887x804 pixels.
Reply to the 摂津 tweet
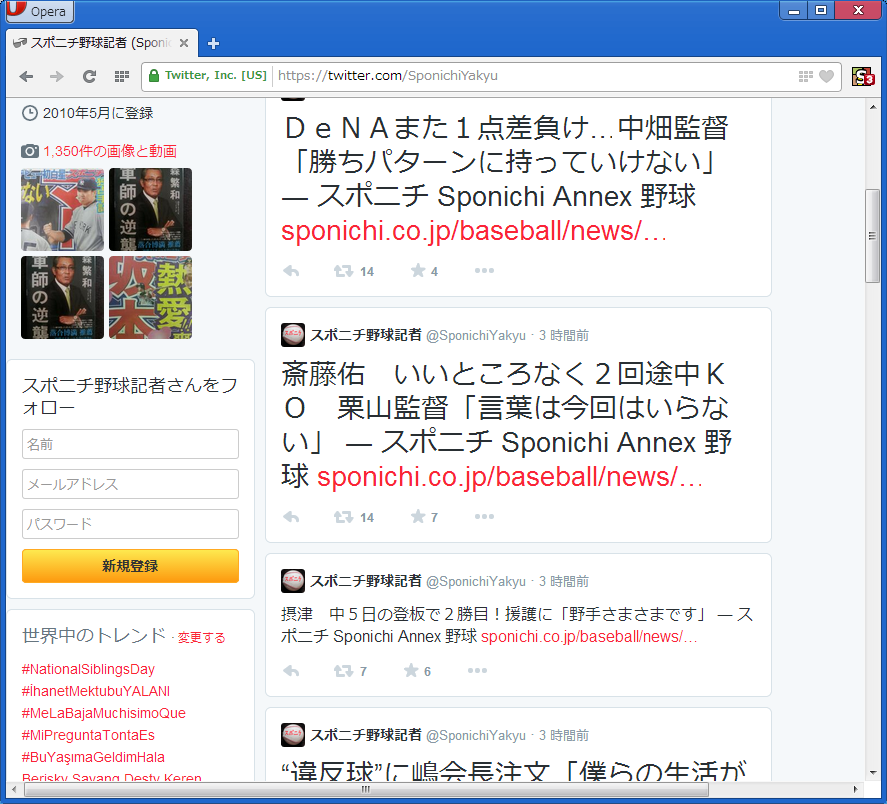coord(291,671)
